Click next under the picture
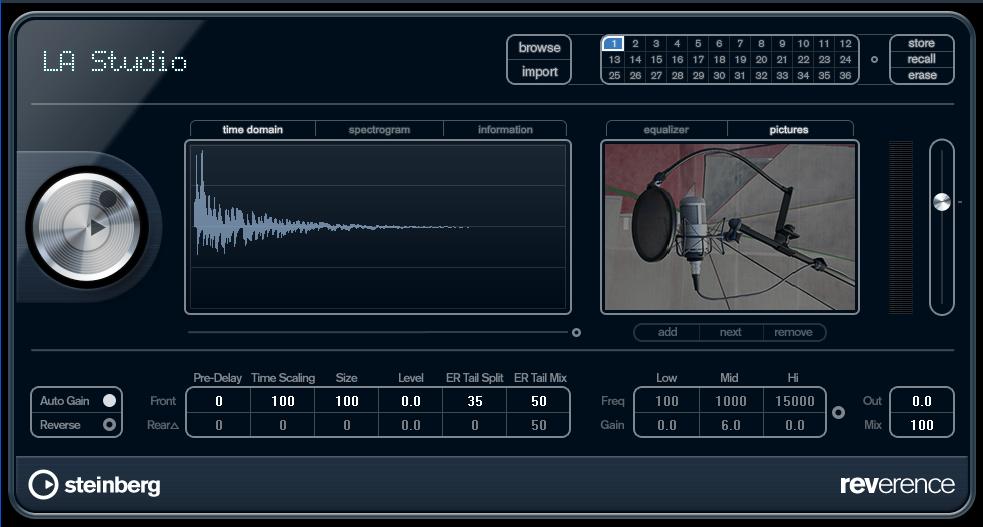This screenshot has width=983, height=527. pyautogui.click(x=730, y=332)
